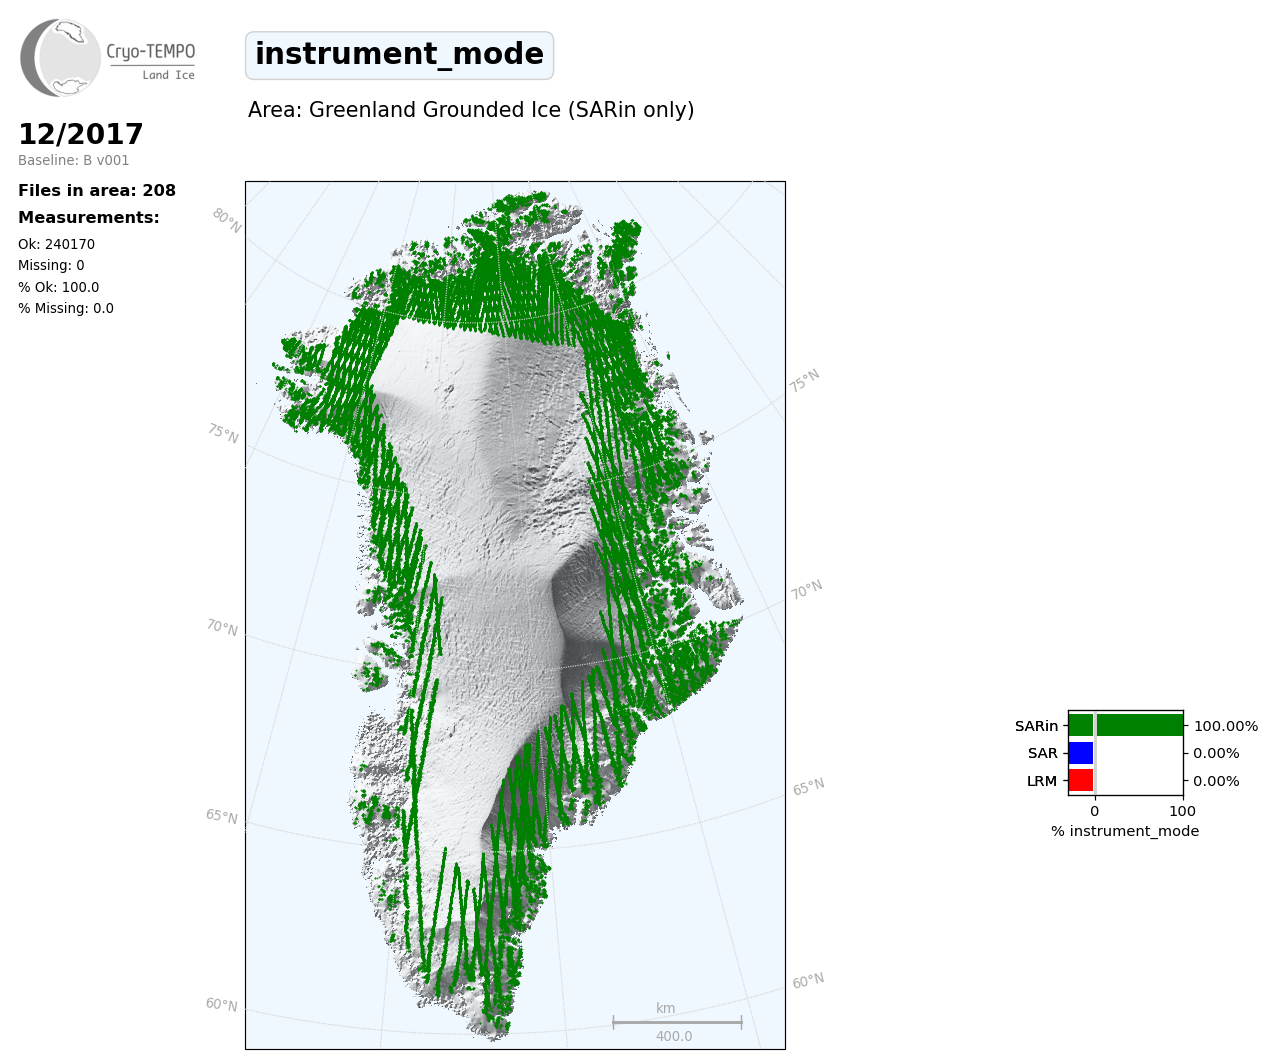Click the Cryo-TEMPO Land Ice logo
This screenshot has height=1060, width=1272.
point(108,58)
